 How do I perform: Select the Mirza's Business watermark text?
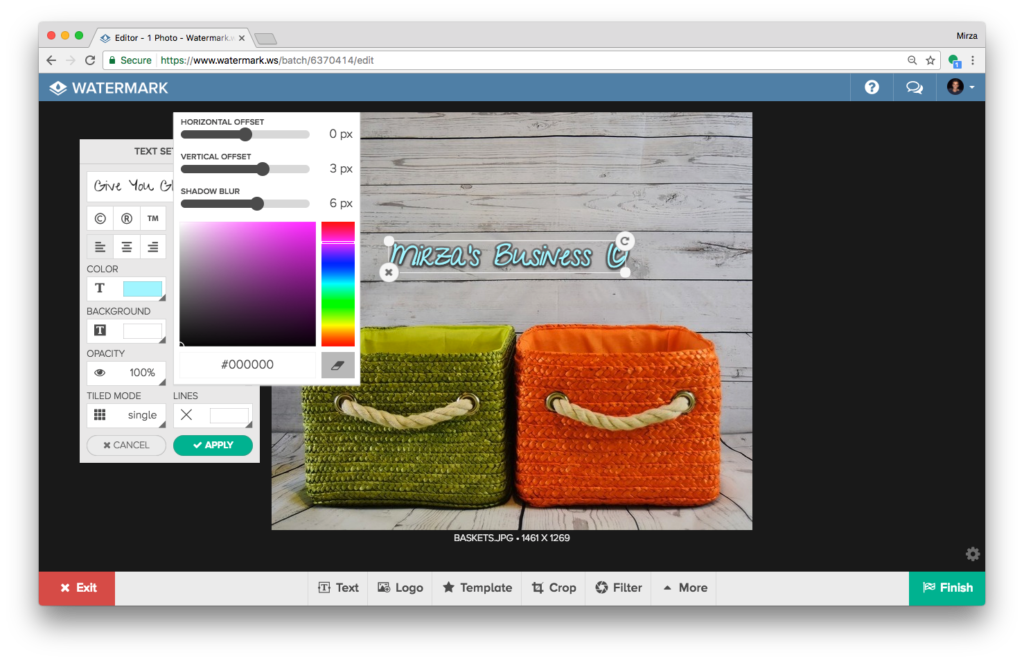(x=508, y=255)
